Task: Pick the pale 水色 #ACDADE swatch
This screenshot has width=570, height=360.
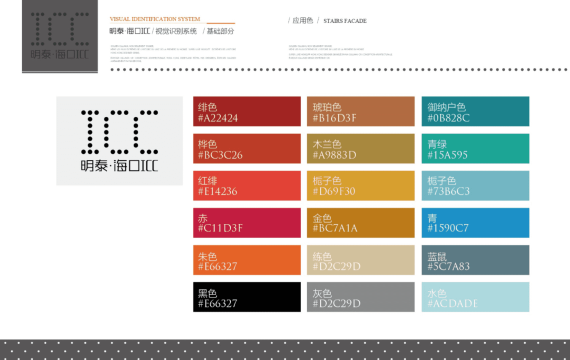Action: pos(475,297)
